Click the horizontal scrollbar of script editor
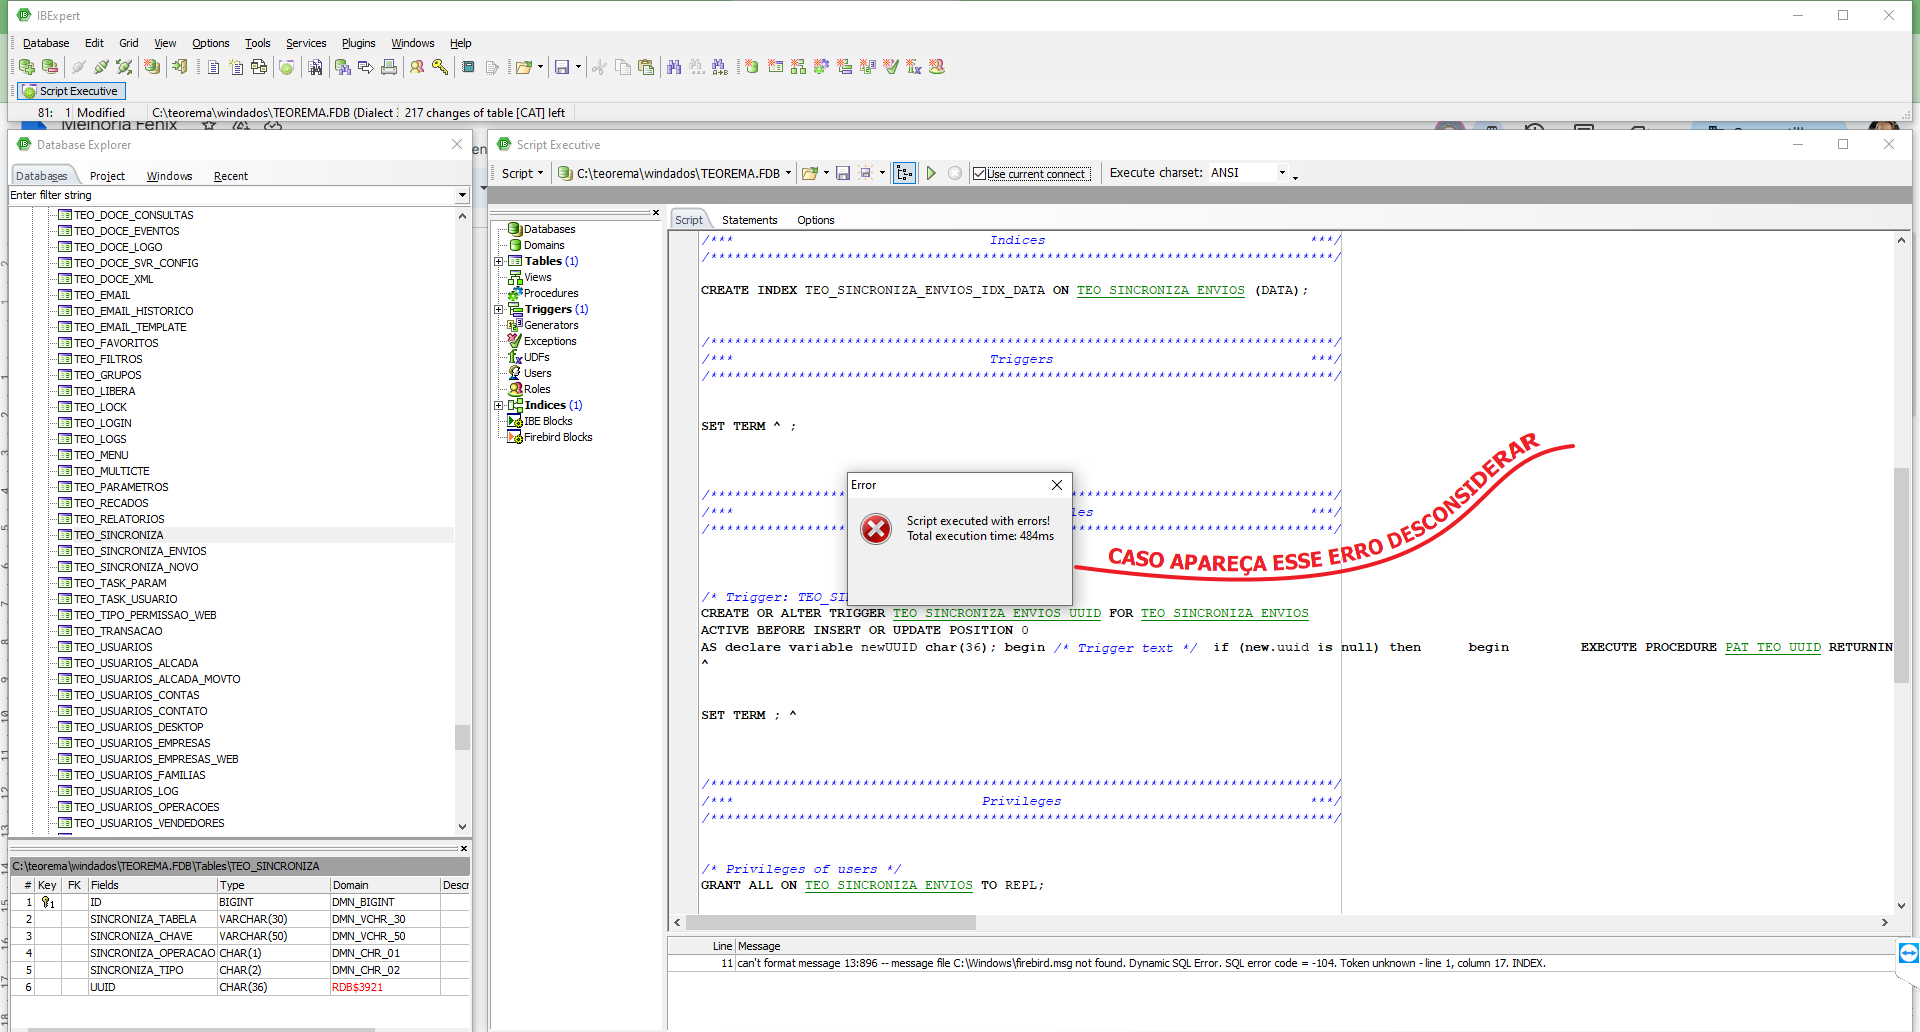The width and height of the screenshot is (1920, 1032). coord(830,922)
